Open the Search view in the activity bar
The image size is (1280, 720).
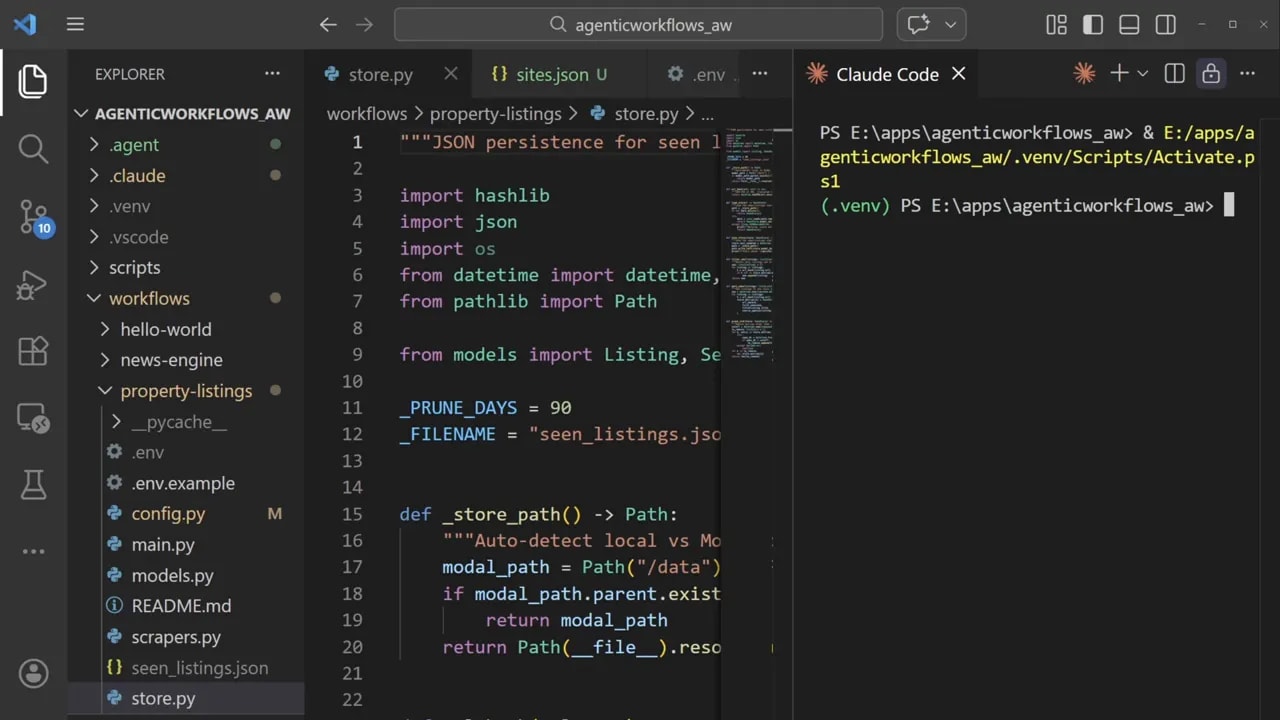[33, 148]
